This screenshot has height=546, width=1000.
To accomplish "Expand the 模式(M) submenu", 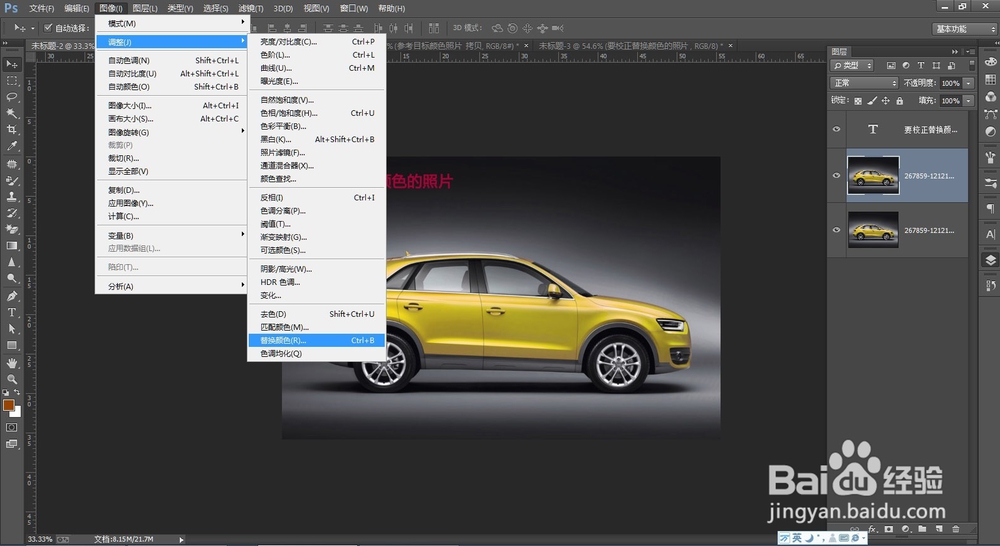I will point(171,23).
